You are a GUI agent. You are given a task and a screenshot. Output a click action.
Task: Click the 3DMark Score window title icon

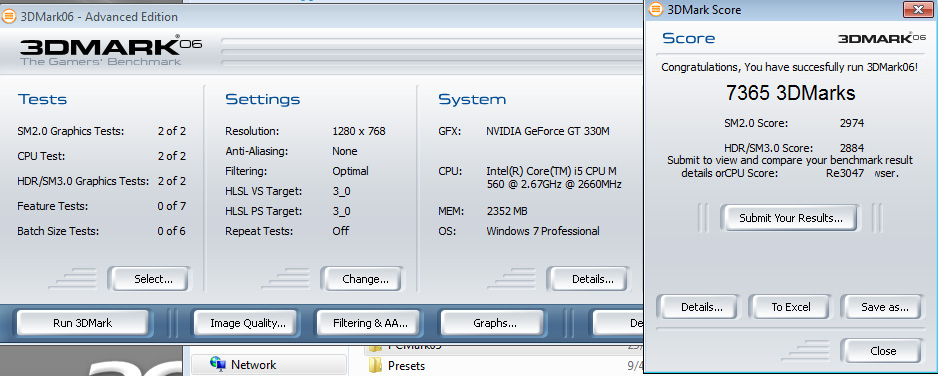656,10
